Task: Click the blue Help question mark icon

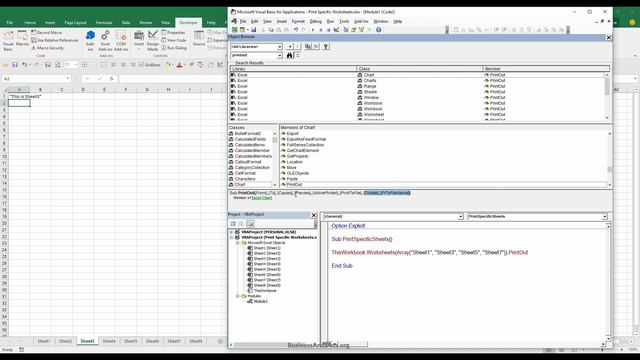Action: click(x=379, y=30)
